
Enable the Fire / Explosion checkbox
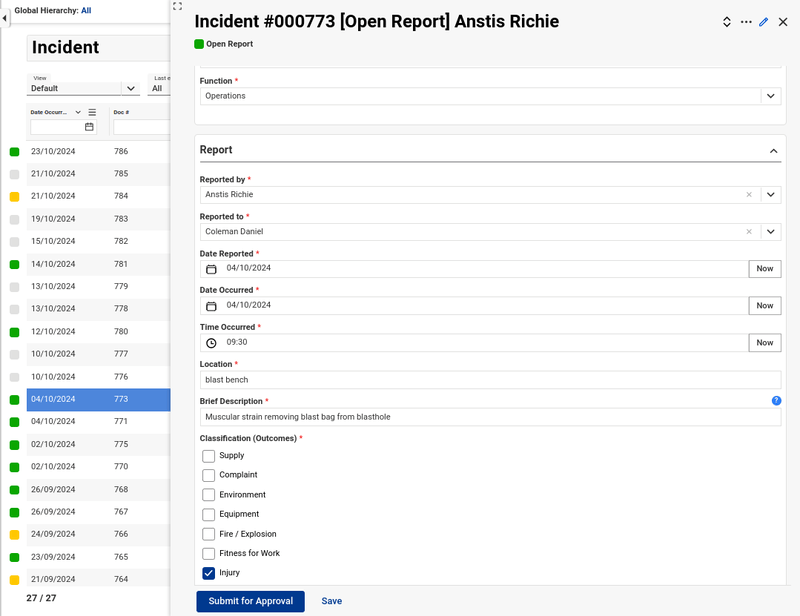210,533
